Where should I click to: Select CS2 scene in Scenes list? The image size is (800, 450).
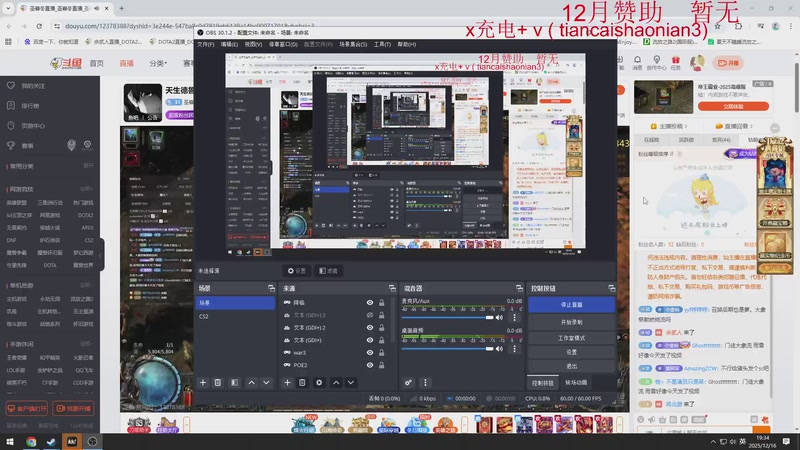235,316
